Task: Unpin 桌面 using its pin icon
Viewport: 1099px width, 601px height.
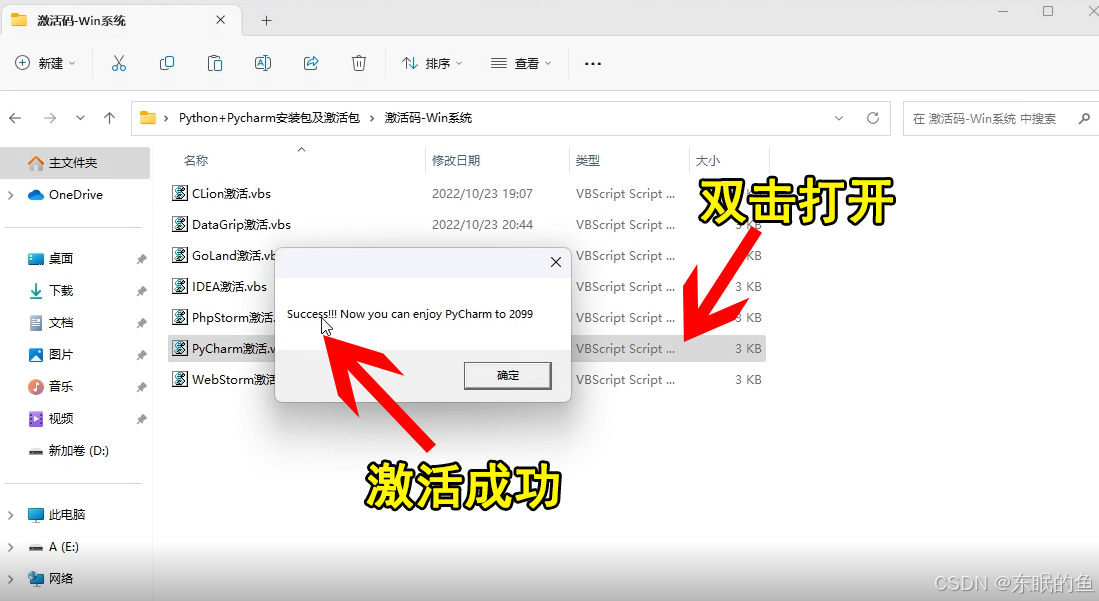Action: (x=141, y=259)
